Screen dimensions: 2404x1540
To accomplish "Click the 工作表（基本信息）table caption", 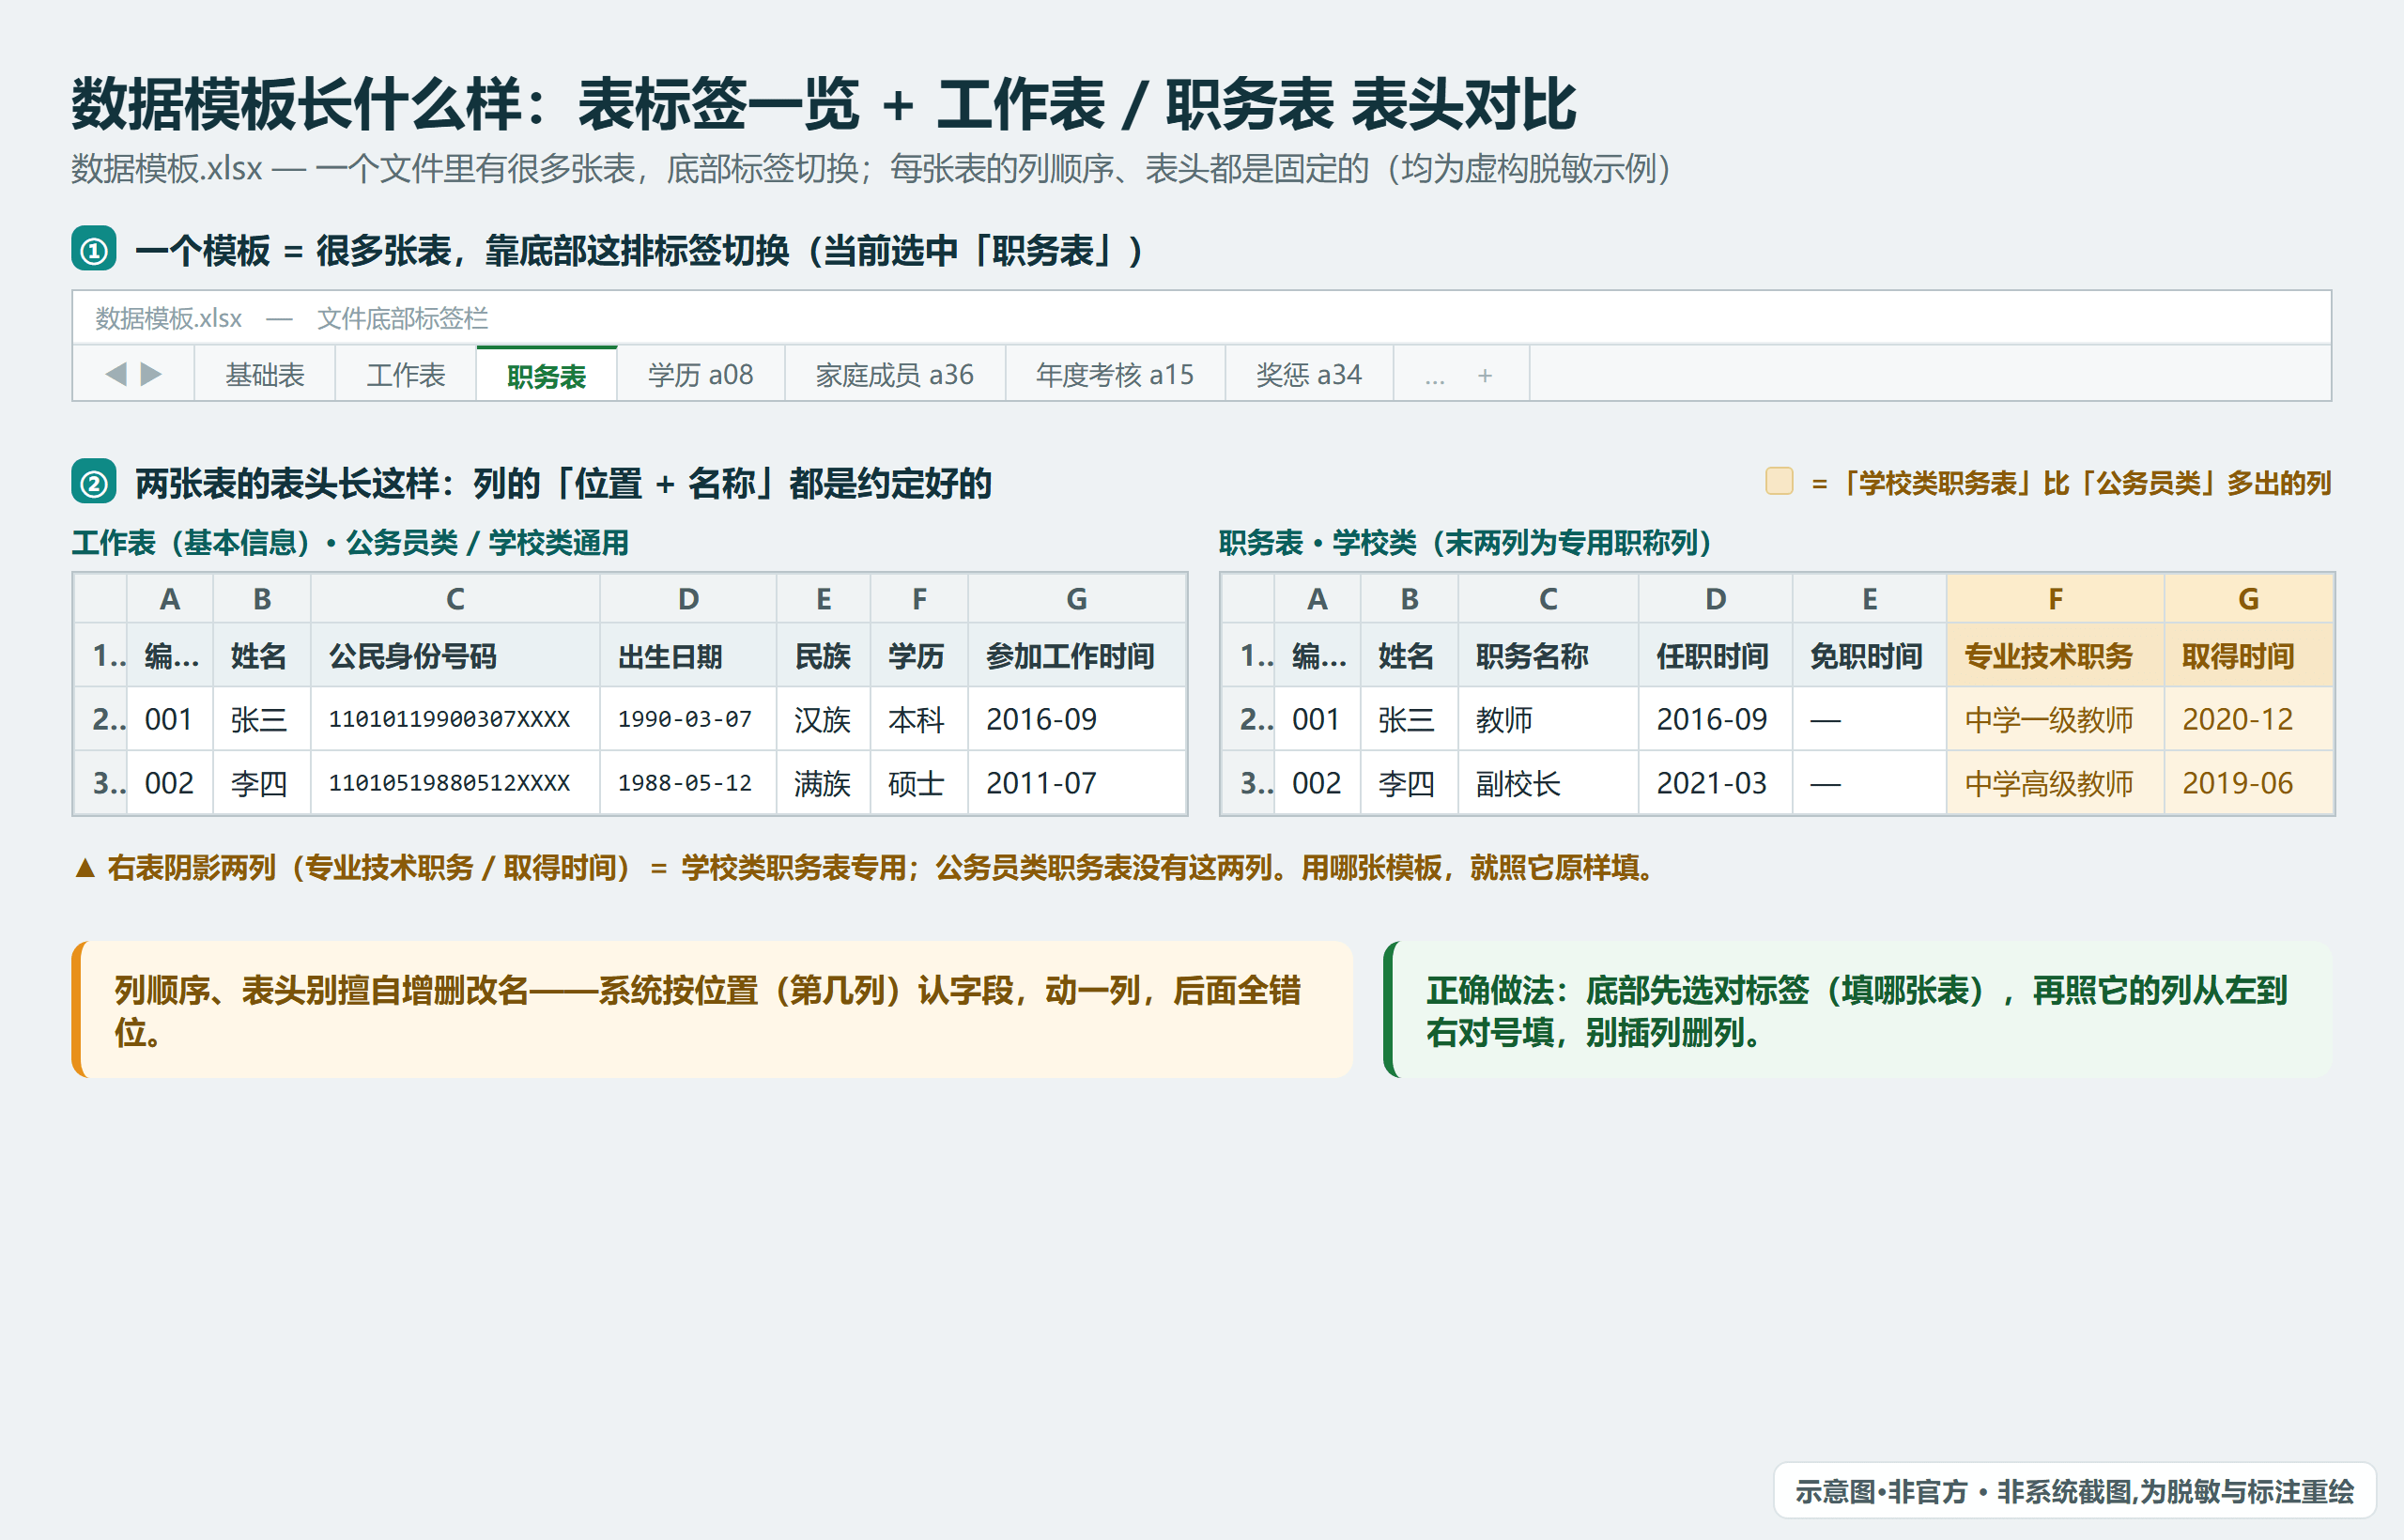I will pos(350,543).
